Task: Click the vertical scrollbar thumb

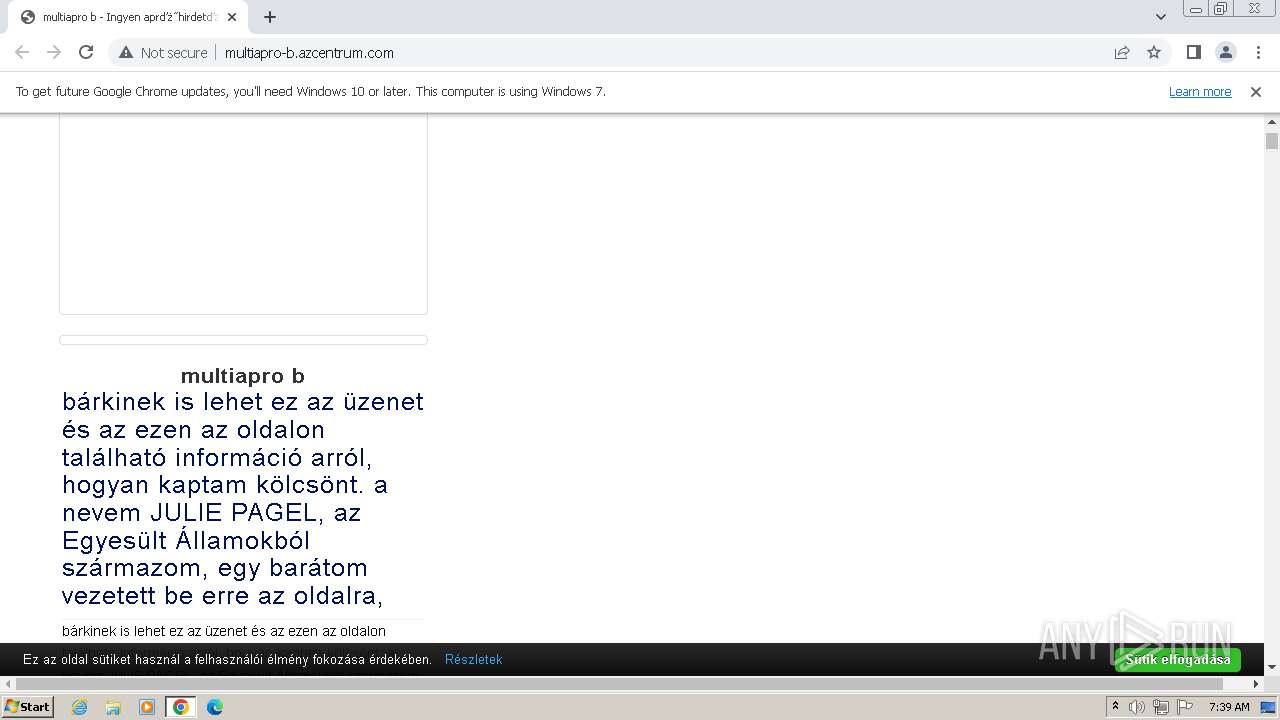Action: pyautogui.click(x=1272, y=141)
